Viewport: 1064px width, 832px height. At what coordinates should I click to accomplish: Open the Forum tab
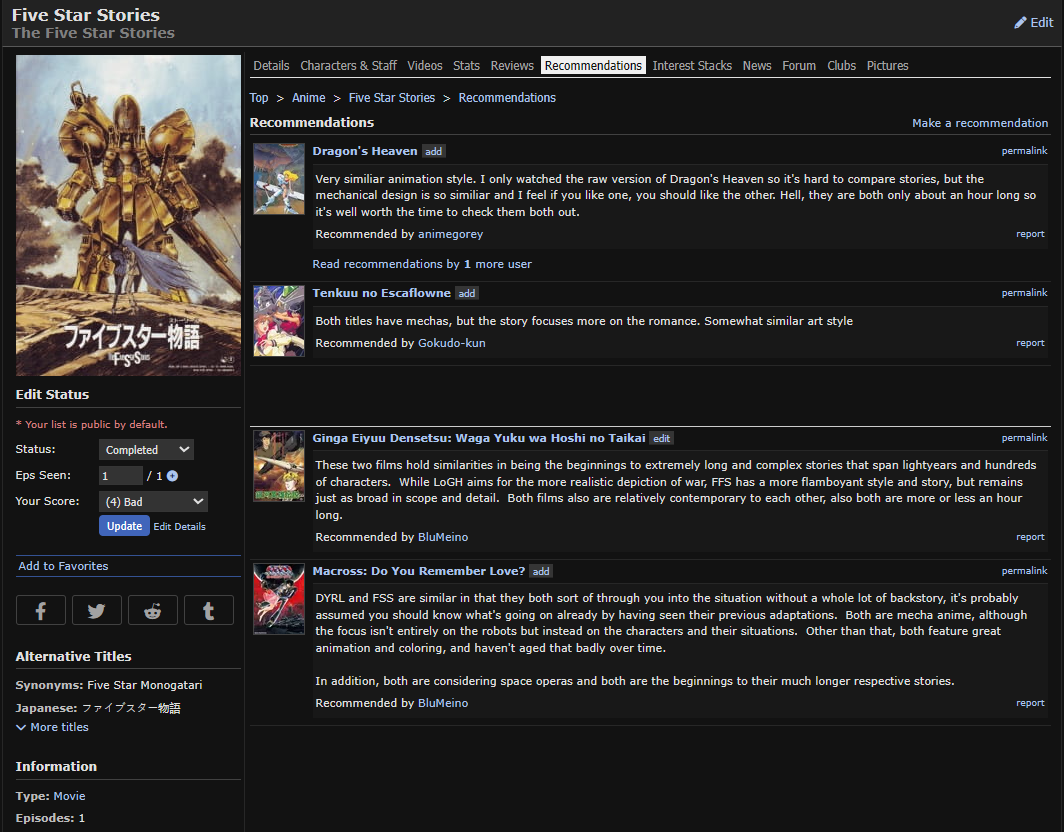pos(799,66)
